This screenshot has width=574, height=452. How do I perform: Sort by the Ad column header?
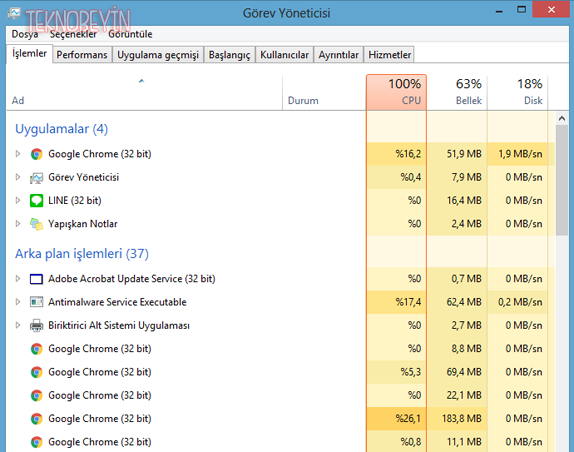click(x=145, y=93)
